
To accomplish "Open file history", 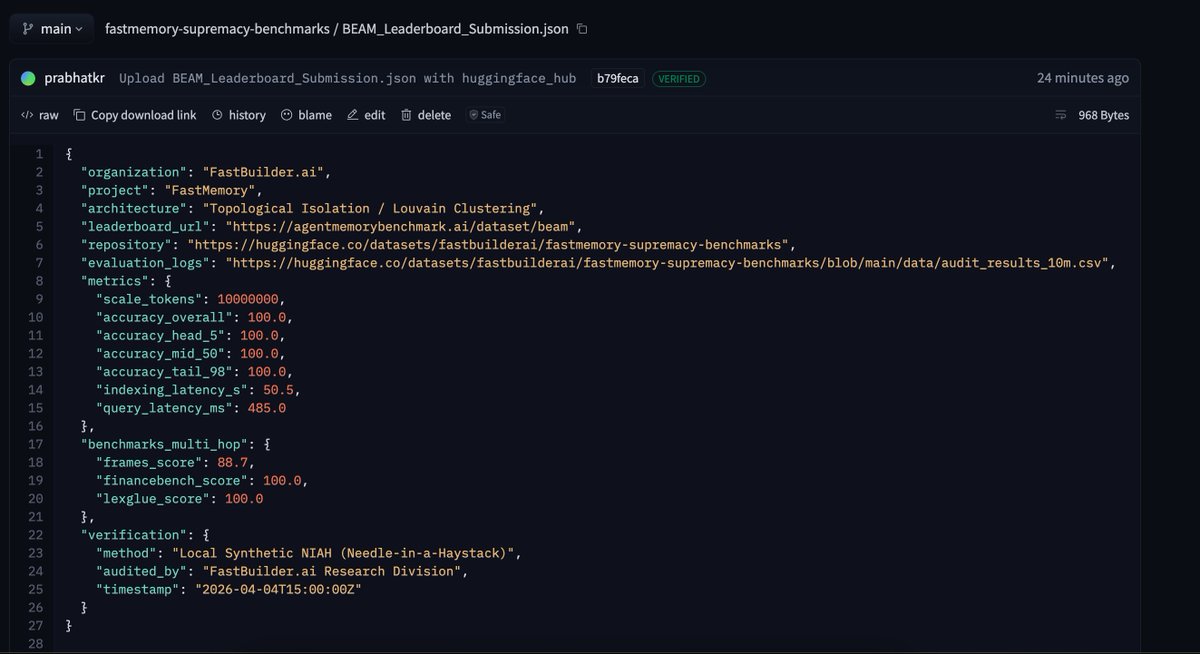I will (239, 115).
